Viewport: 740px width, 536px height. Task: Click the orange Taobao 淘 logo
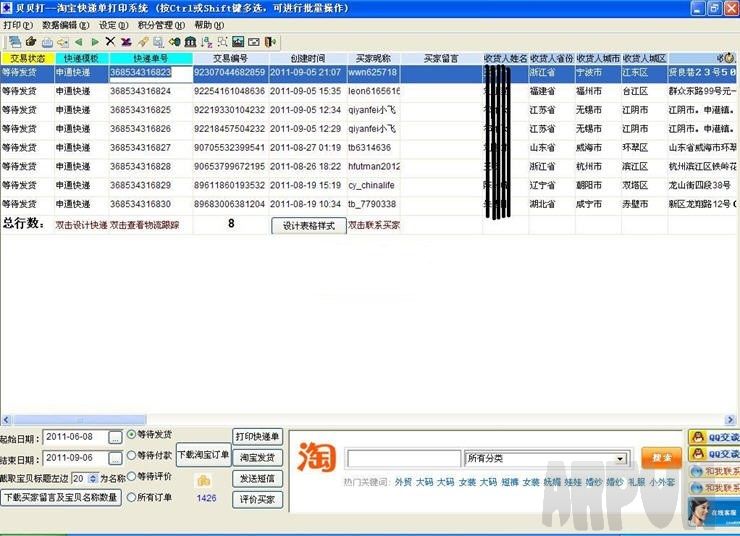(317, 457)
